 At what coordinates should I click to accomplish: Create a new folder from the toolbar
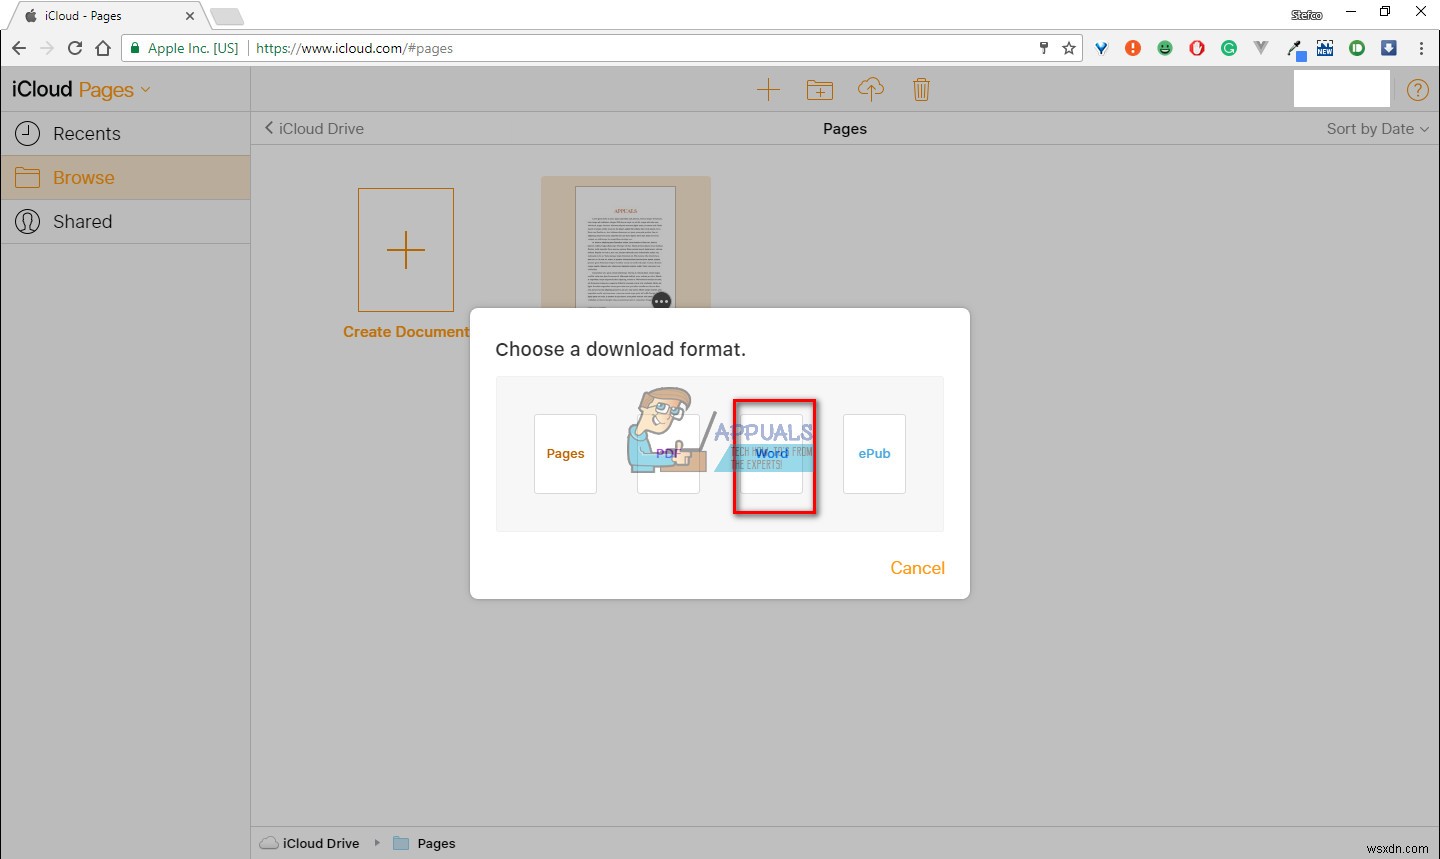[x=820, y=90]
